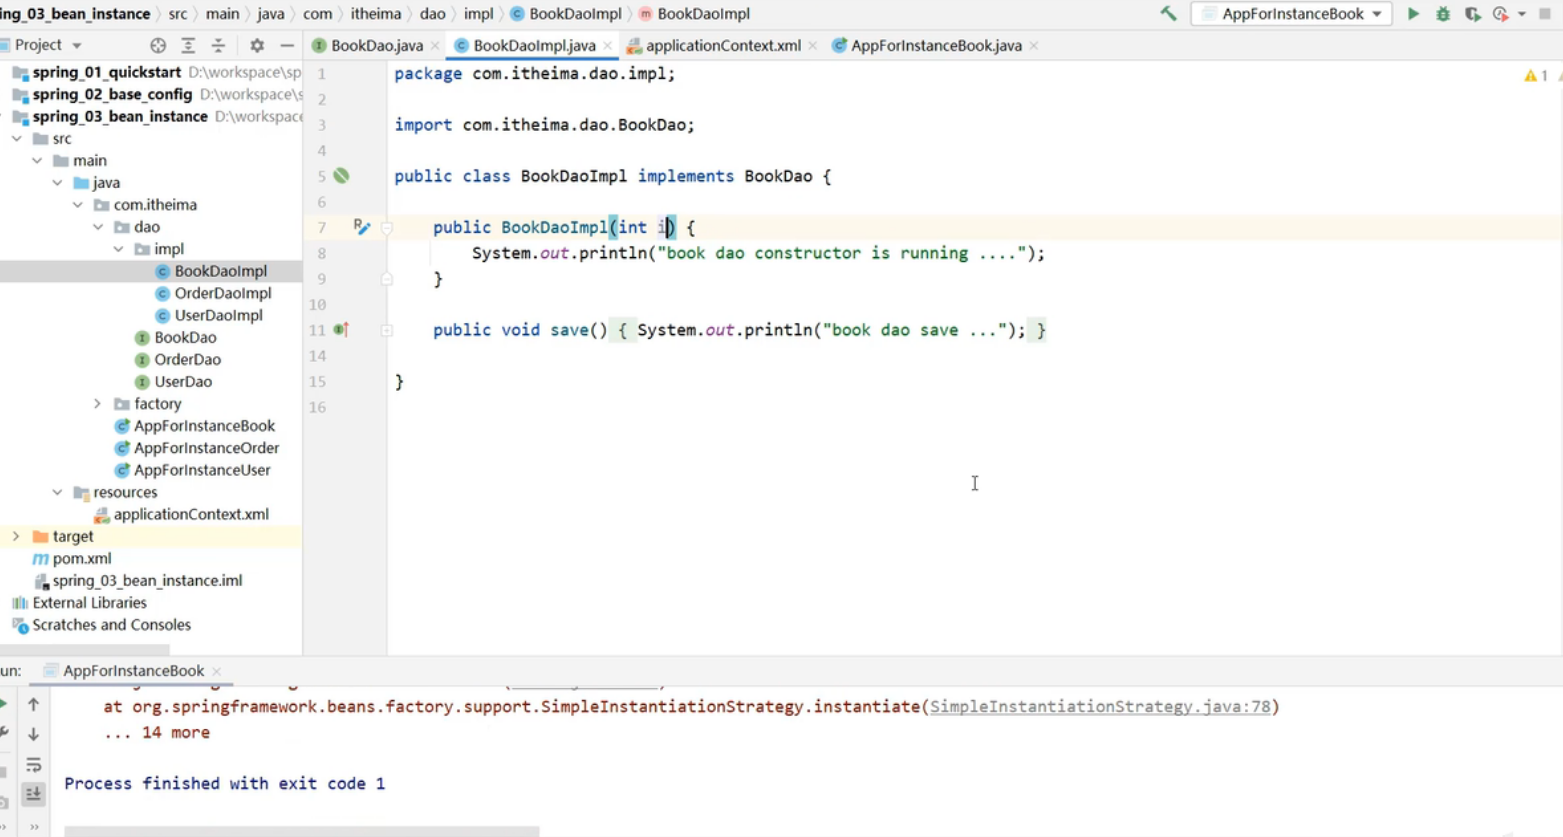Hide the Project panel with minus icon
Image resolution: width=1563 pixels, height=837 pixels.
tap(287, 45)
